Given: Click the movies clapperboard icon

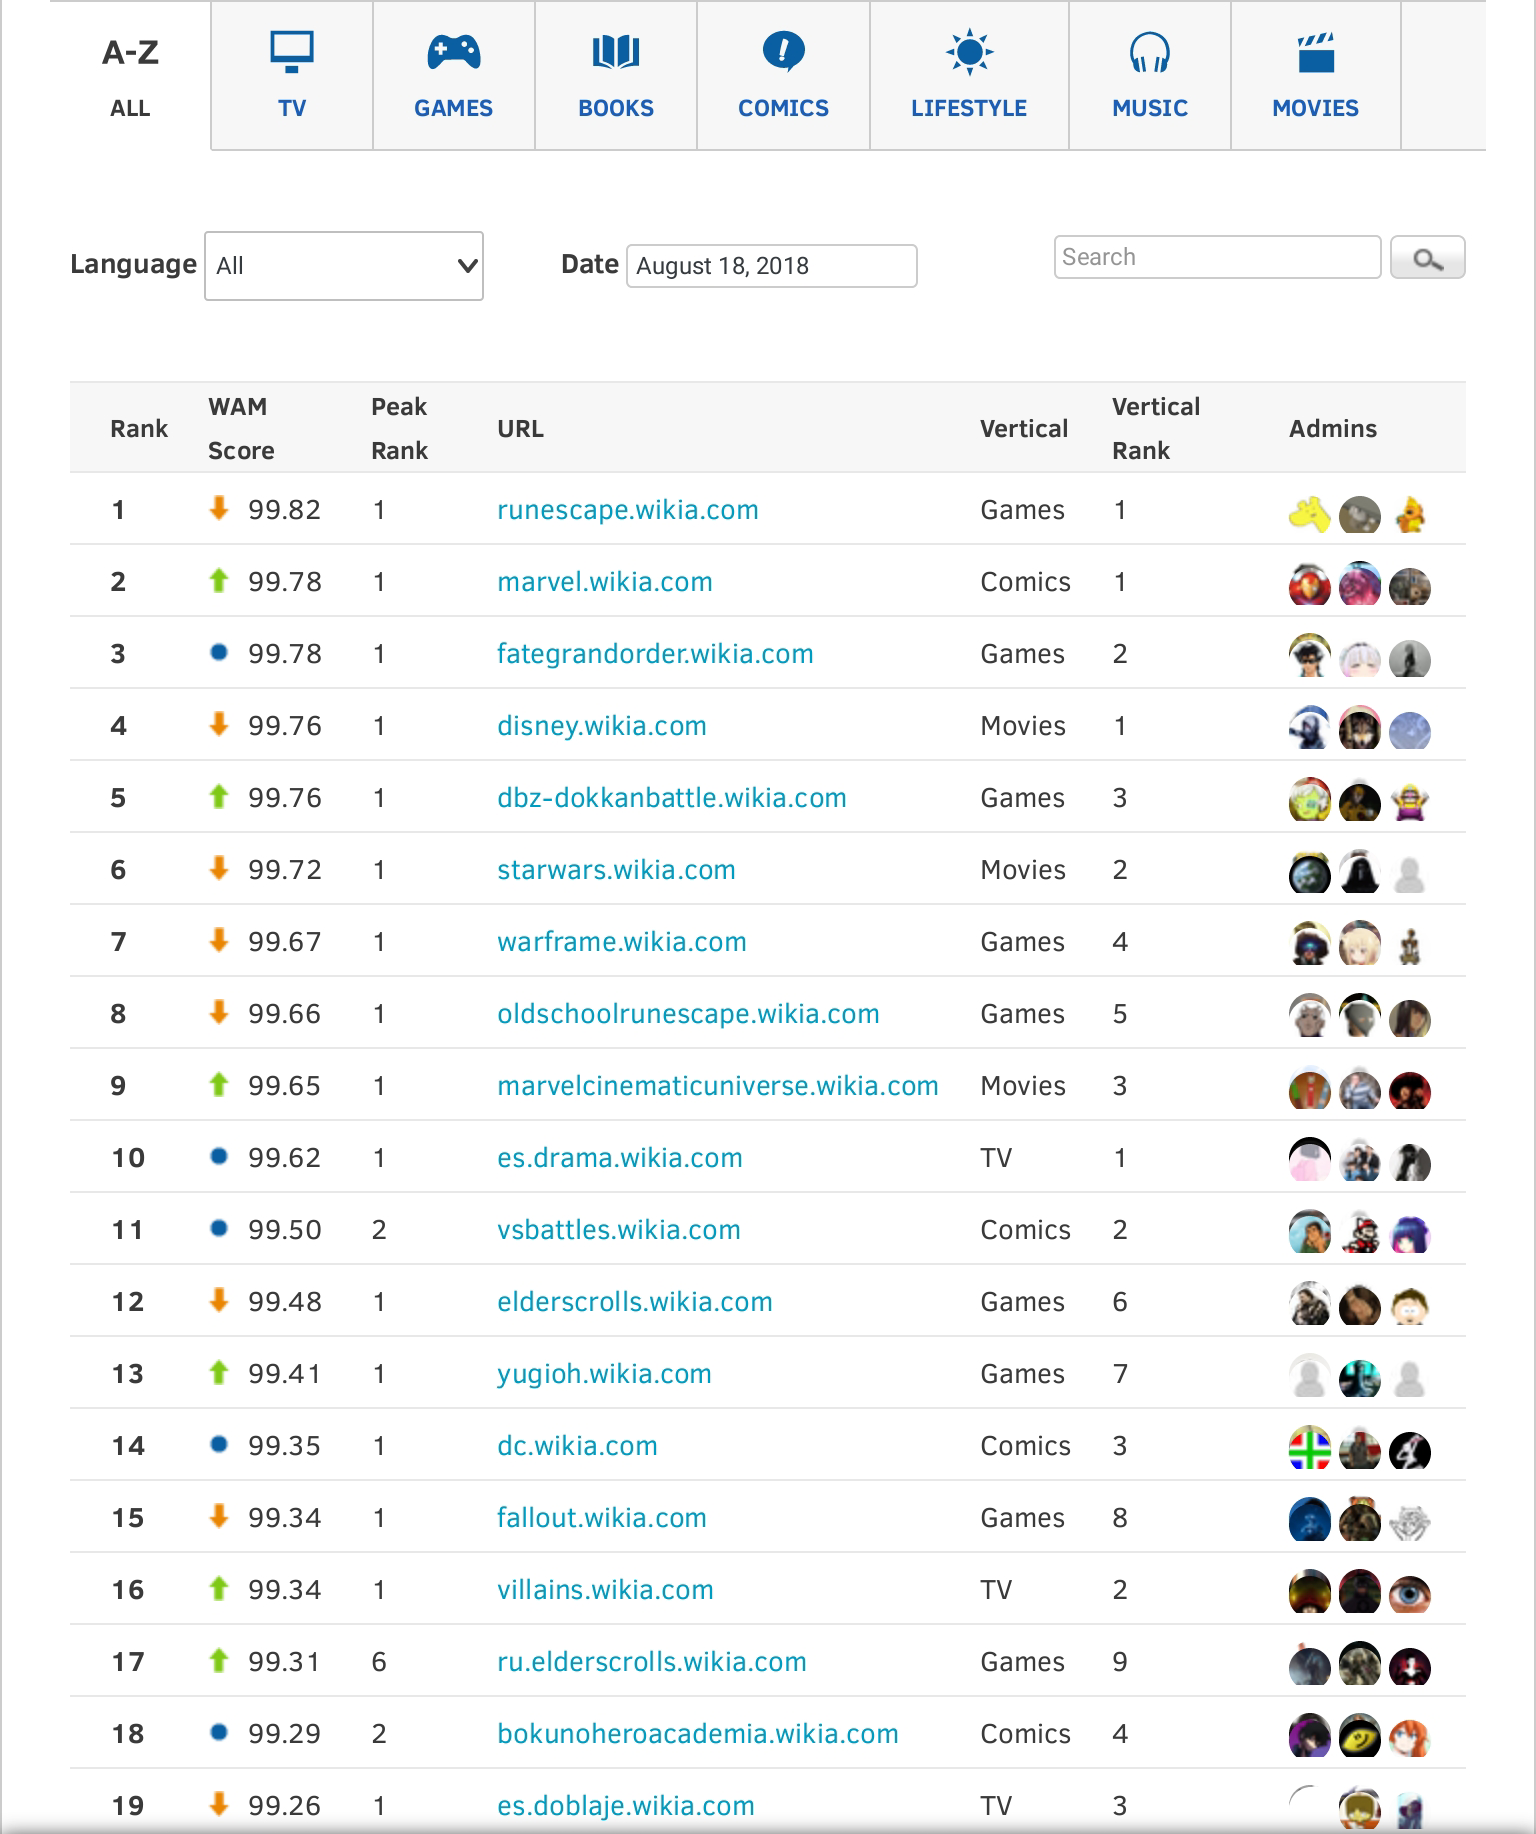Looking at the screenshot, I should pos(1315,52).
